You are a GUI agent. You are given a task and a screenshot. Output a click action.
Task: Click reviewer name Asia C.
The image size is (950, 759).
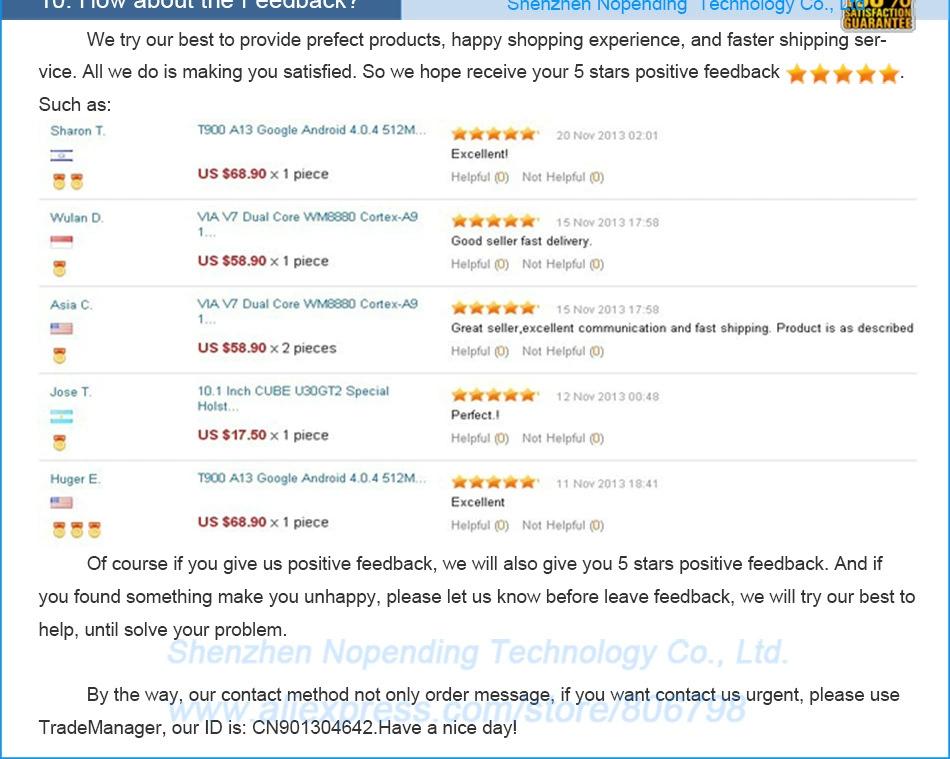click(71, 305)
